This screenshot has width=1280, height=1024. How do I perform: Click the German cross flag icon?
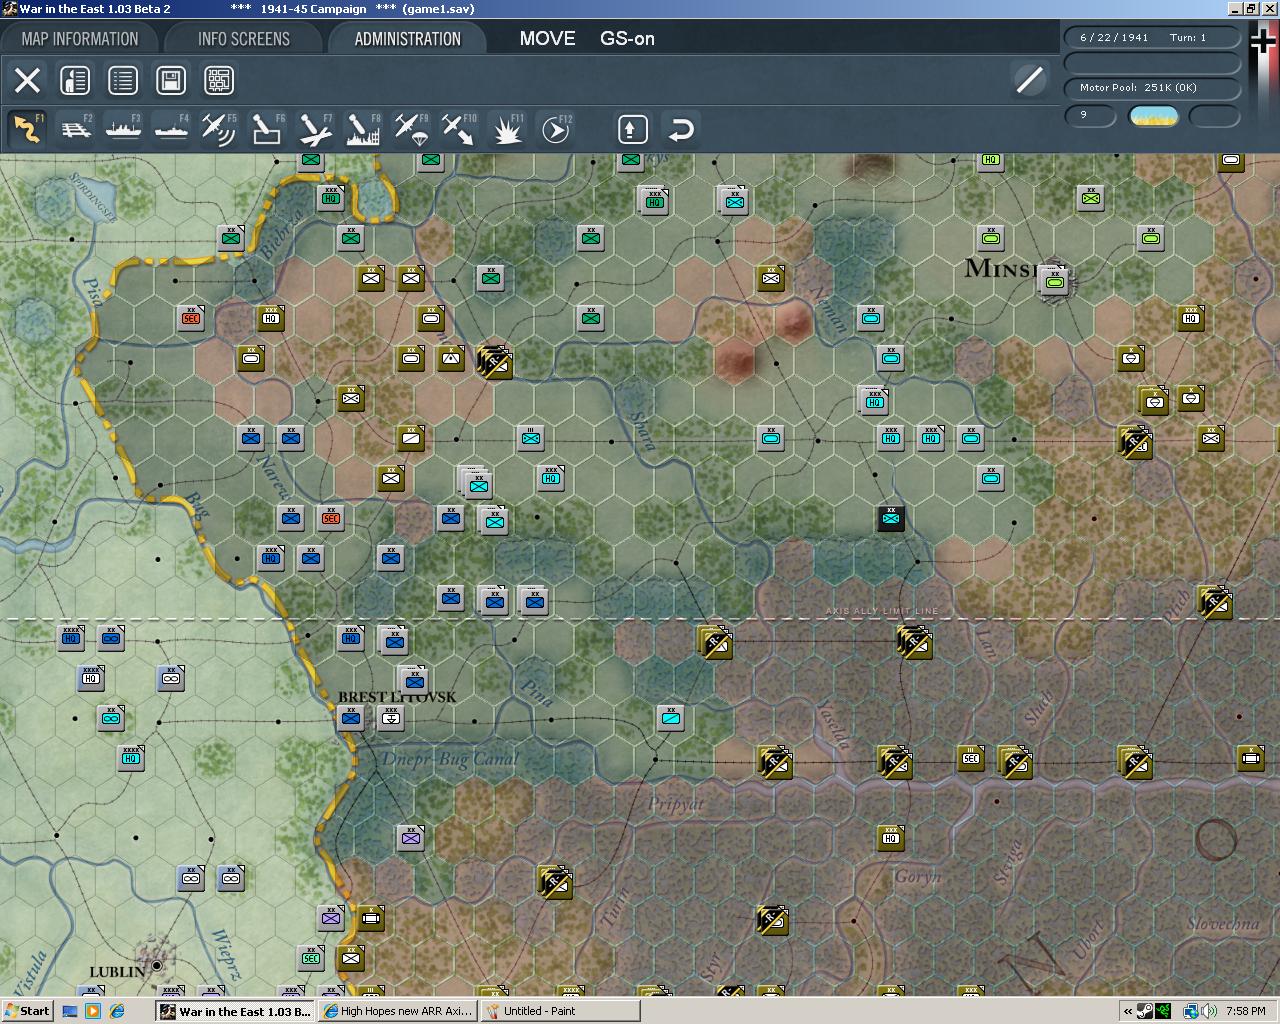pos(1263,42)
